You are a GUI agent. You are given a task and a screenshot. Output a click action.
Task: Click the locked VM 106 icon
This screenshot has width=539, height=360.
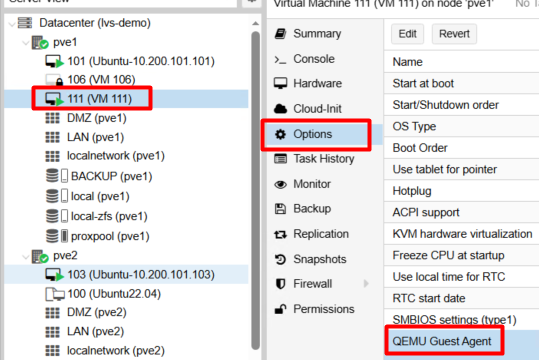pyautogui.click(x=54, y=80)
